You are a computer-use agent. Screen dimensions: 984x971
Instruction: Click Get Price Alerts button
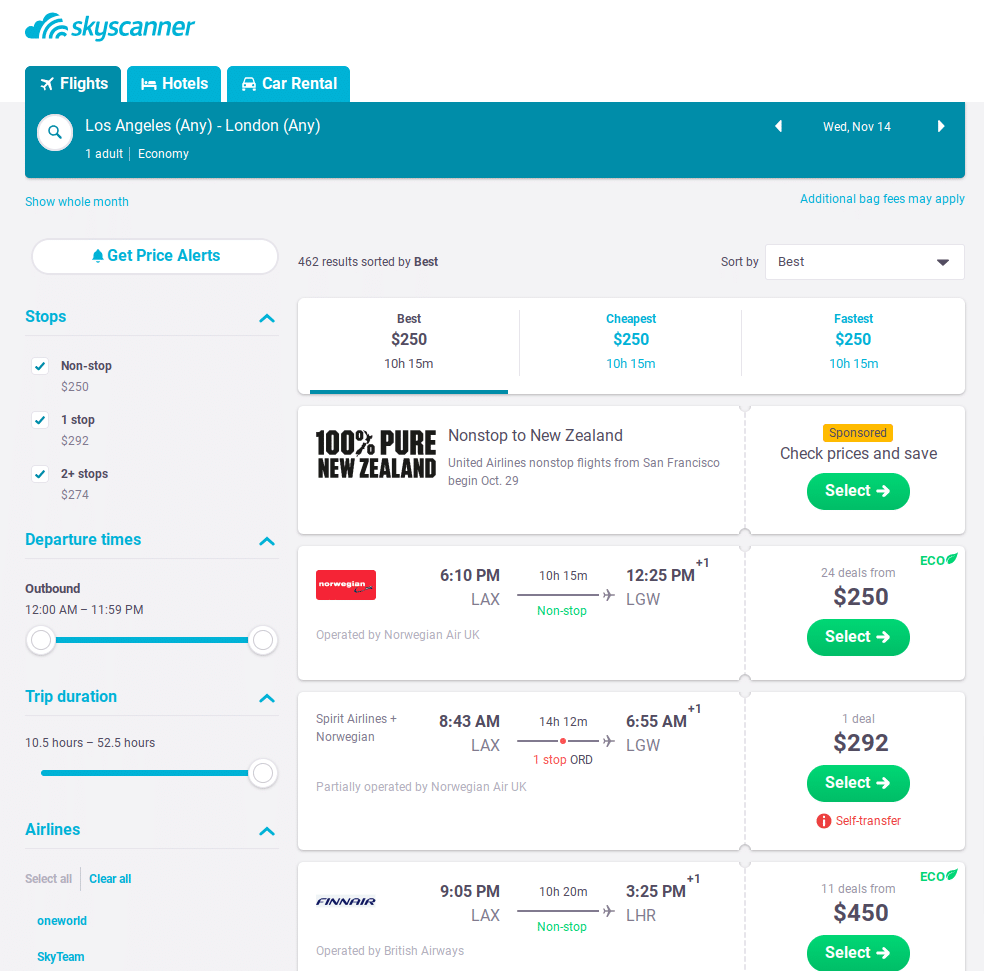point(155,256)
